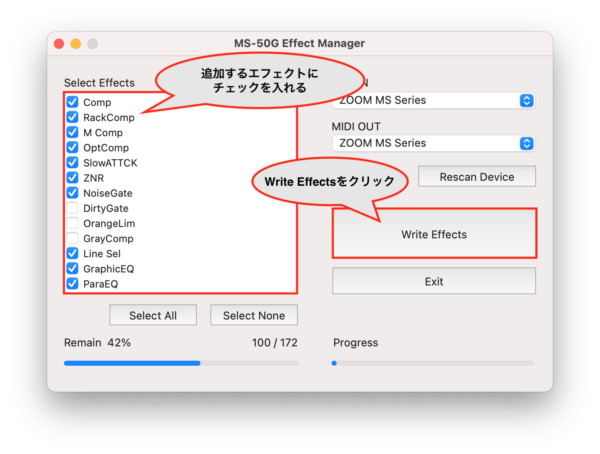Click the Remain capacity progress bar

coord(181,363)
